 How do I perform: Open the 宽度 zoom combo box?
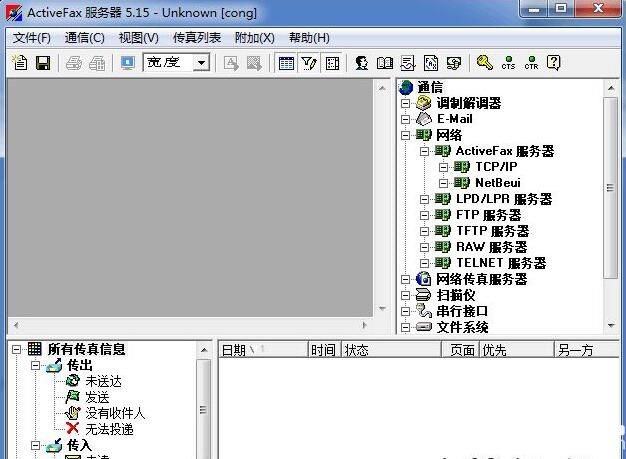pos(176,62)
